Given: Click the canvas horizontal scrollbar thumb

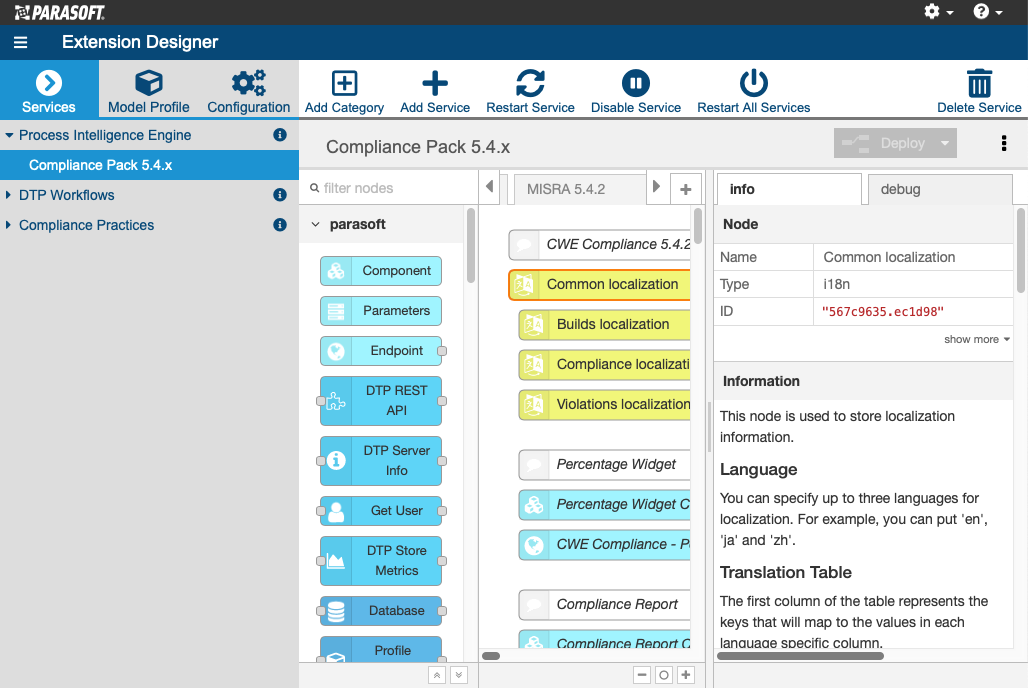Looking at the screenshot, I should pos(491,656).
